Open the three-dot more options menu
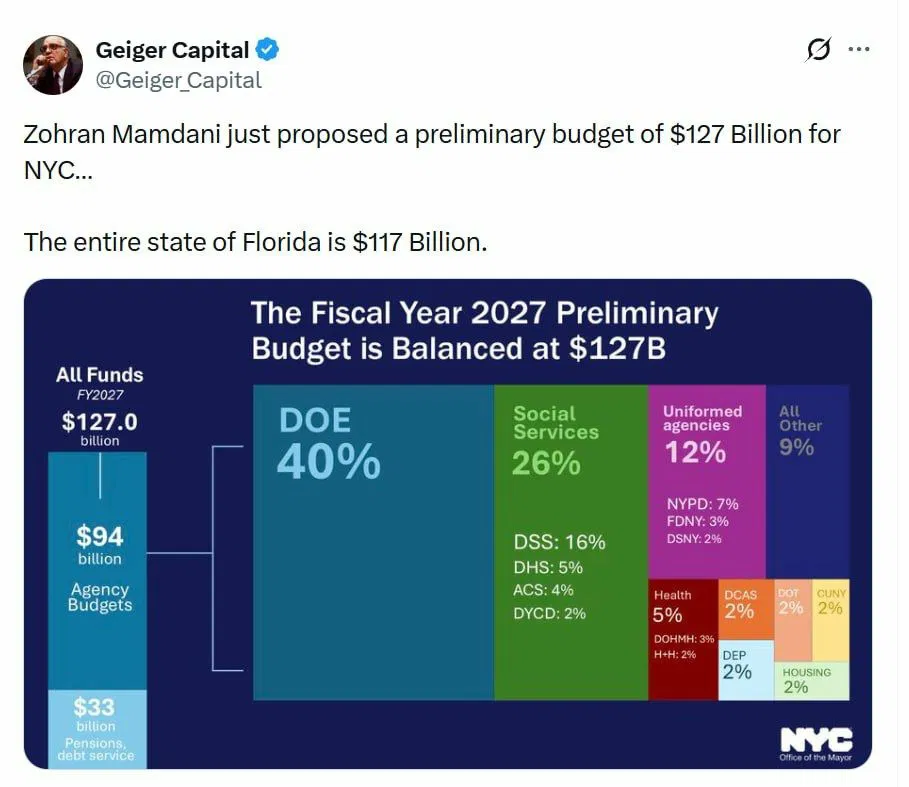This screenshot has width=909, height=787. [858, 49]
